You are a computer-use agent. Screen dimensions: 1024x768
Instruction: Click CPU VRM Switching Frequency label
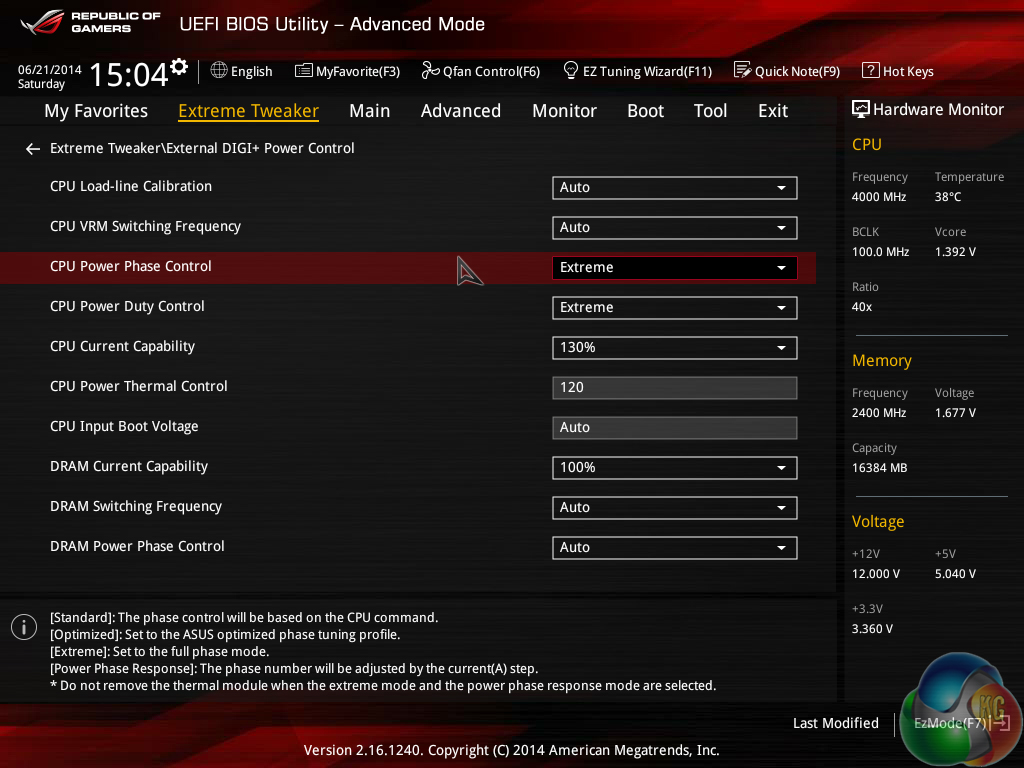[x=145, y=227]
